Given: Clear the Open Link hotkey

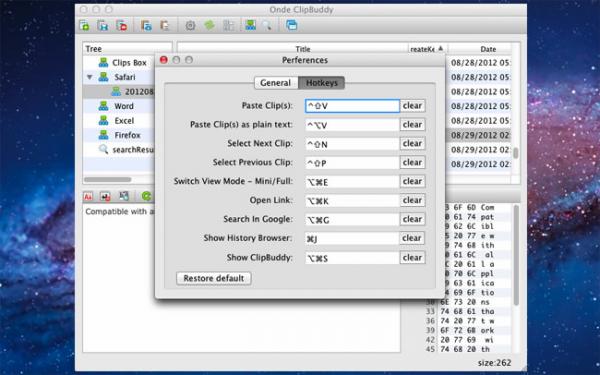Looking at the screenshot, I should click(x=412, y=200).
